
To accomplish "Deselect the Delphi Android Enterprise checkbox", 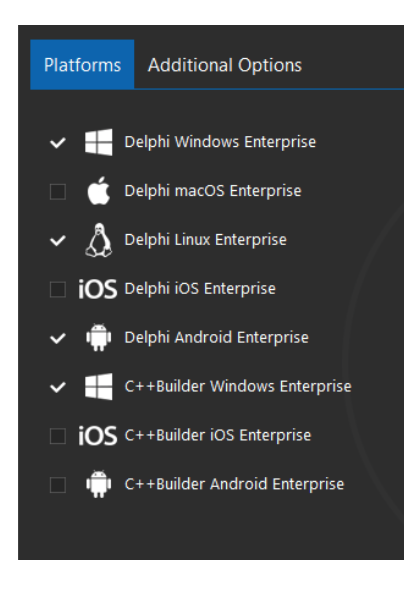I will tap(58, 338).
